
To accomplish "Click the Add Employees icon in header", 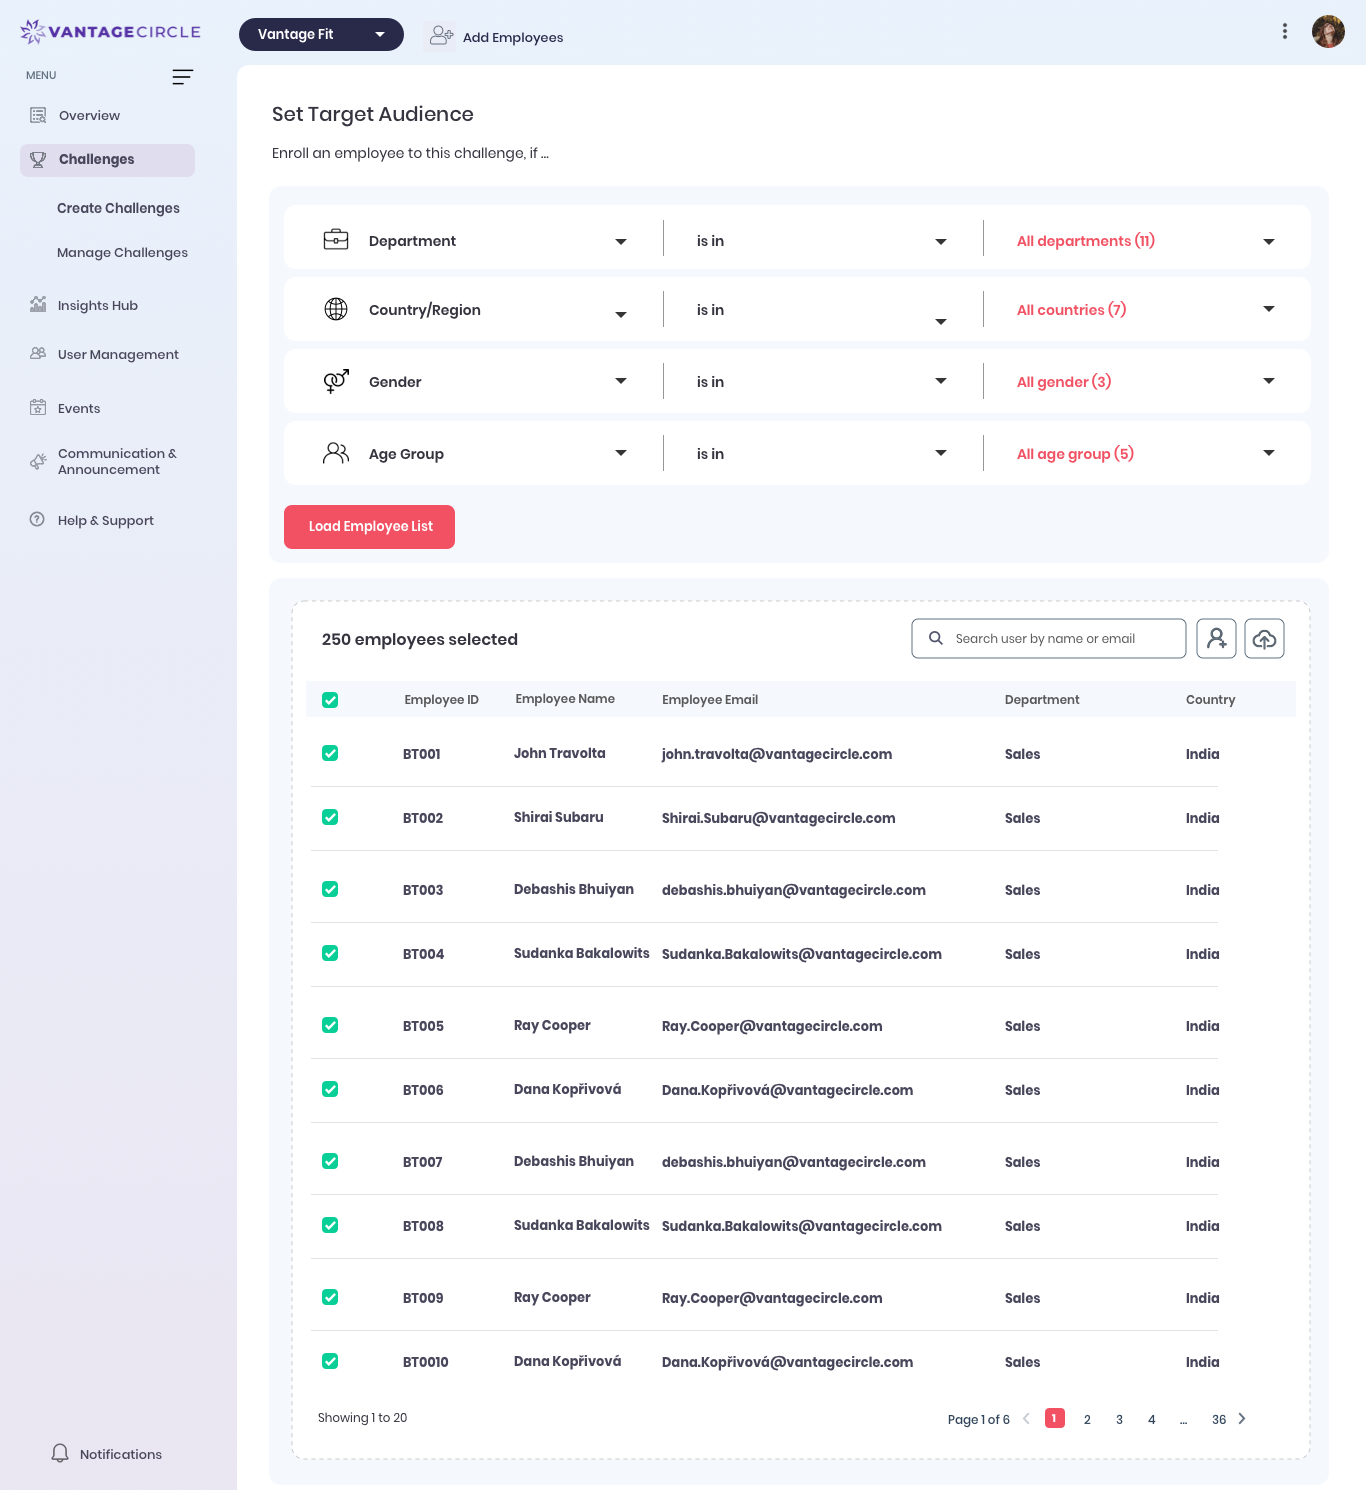I will 441,36.
